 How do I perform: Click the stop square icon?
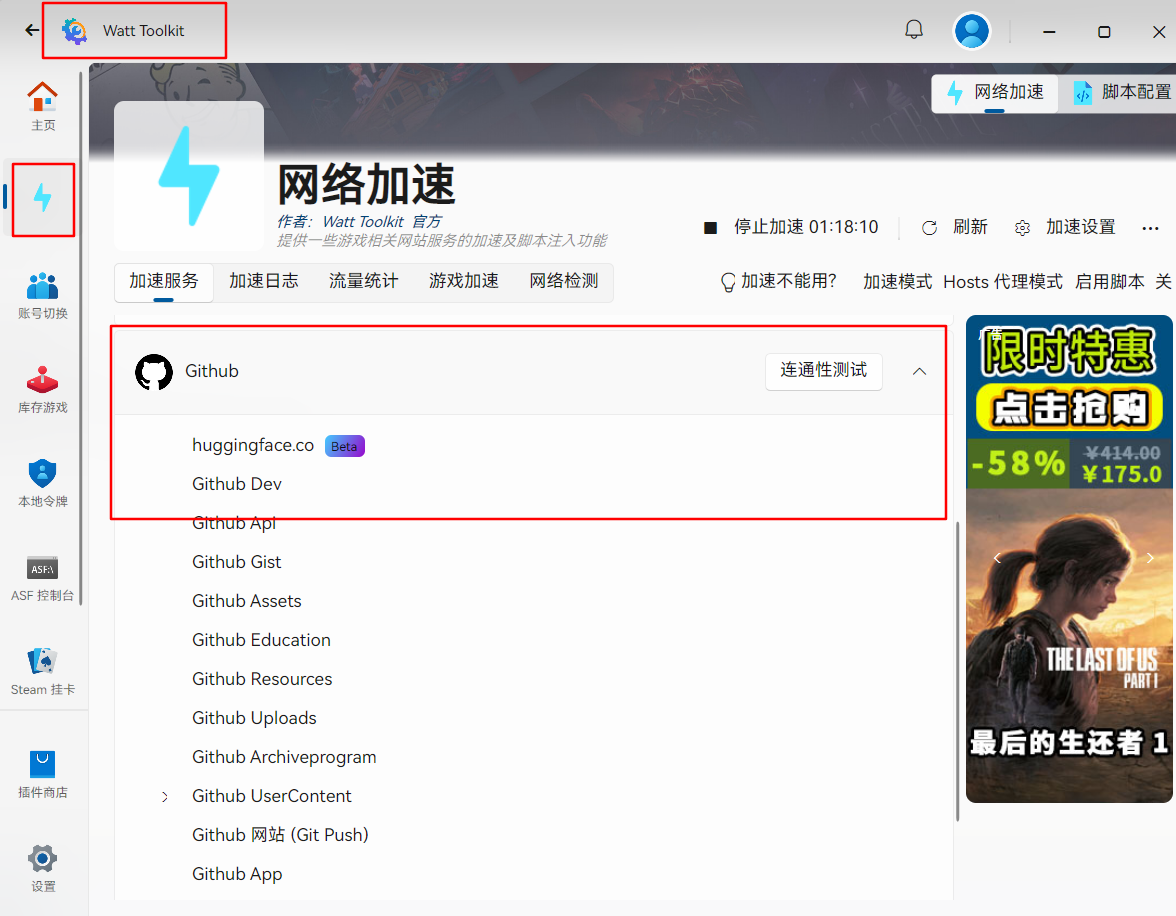(710, 227)
